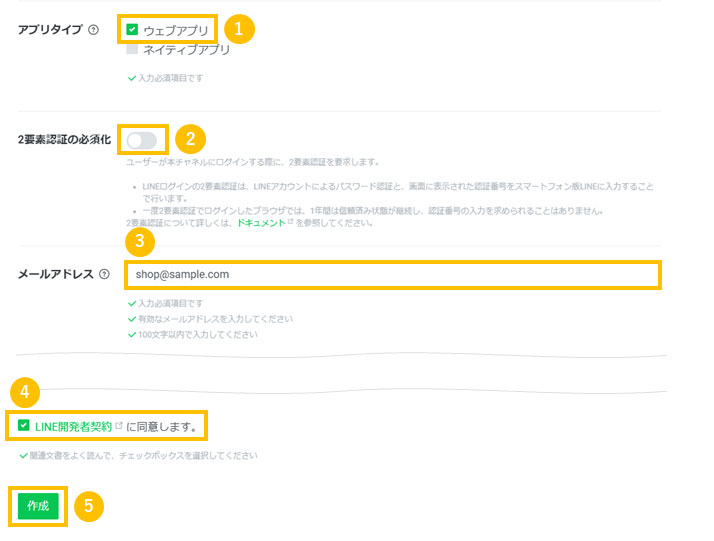Click the メールアドレス field label
Screen dimensions: 714x541
(x=56, y=274)
